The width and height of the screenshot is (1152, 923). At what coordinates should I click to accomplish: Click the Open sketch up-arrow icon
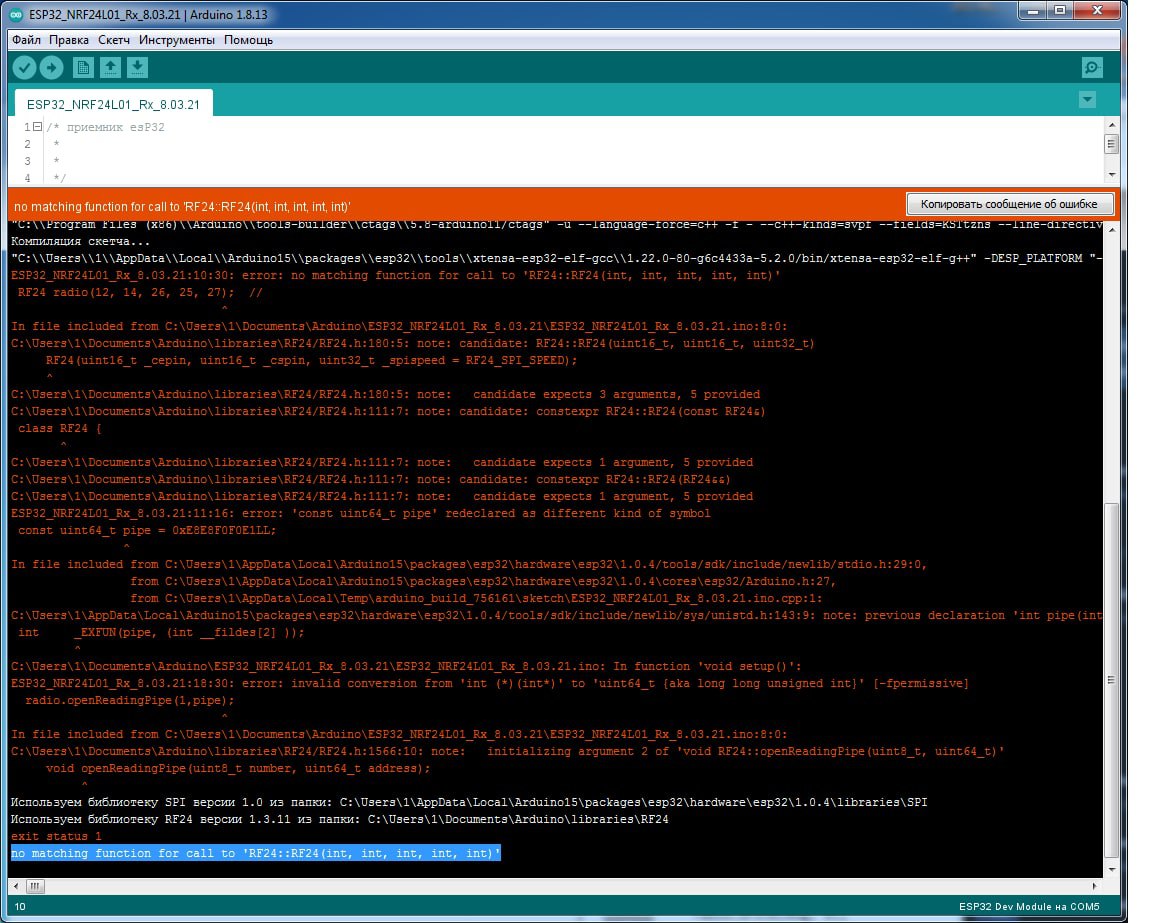pyautogui.click(x=110, y=68)
